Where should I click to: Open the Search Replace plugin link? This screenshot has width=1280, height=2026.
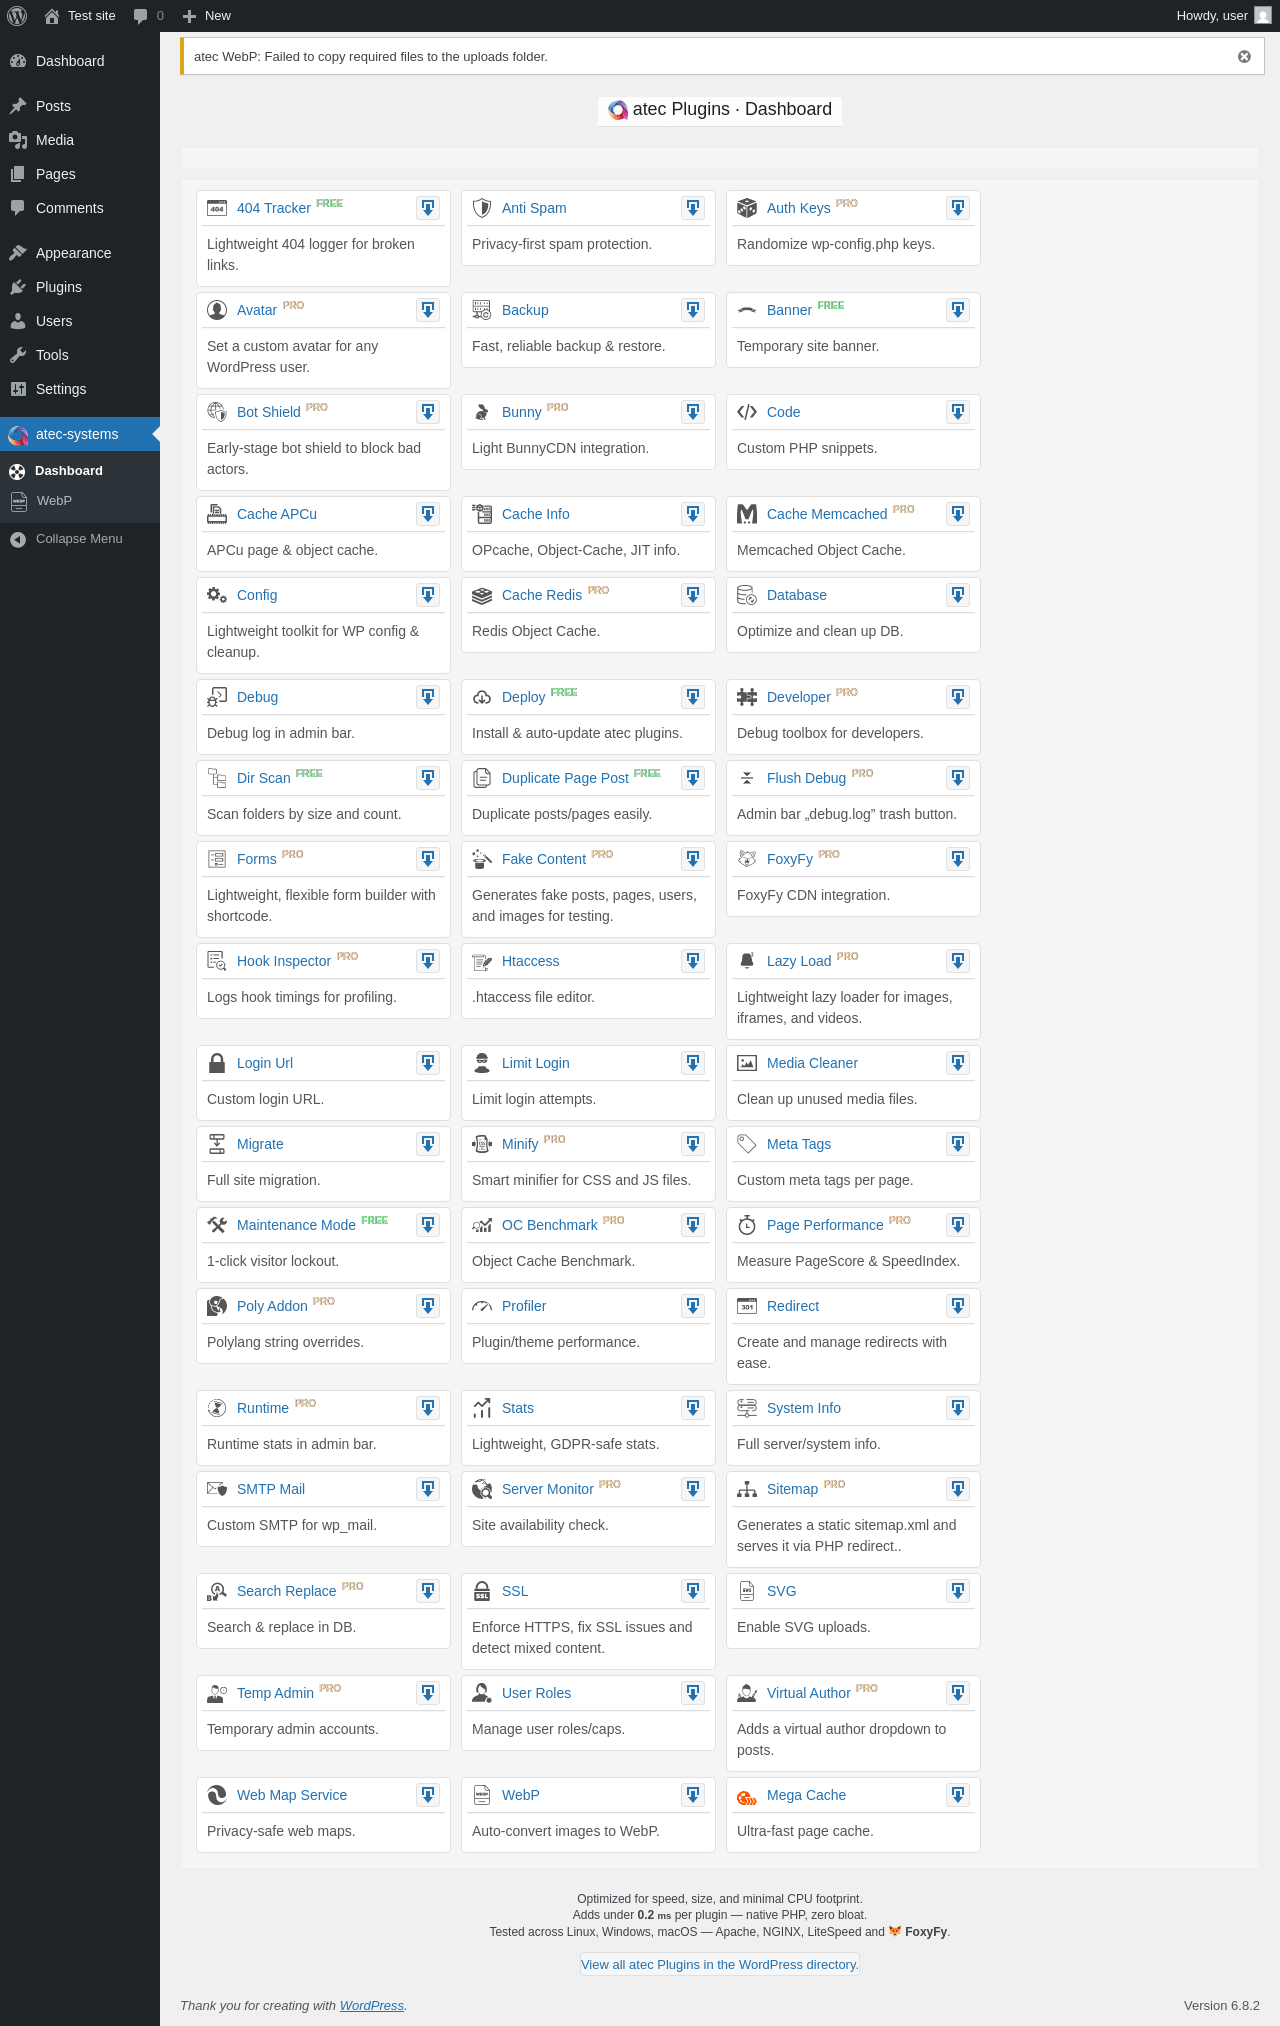[x=286, y=1591]
